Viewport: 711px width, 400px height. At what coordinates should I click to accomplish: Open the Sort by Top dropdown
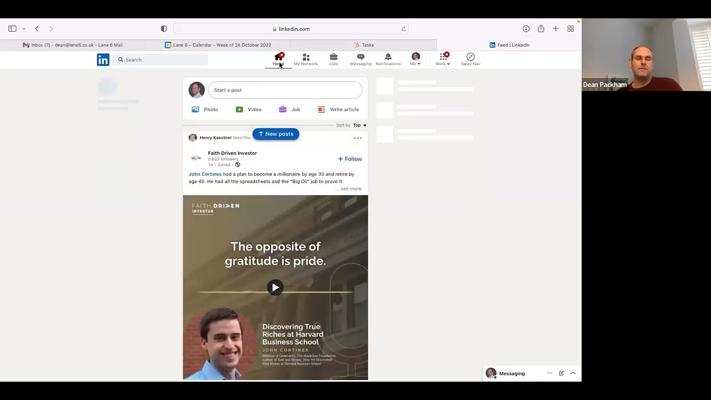tap(357, 125)
